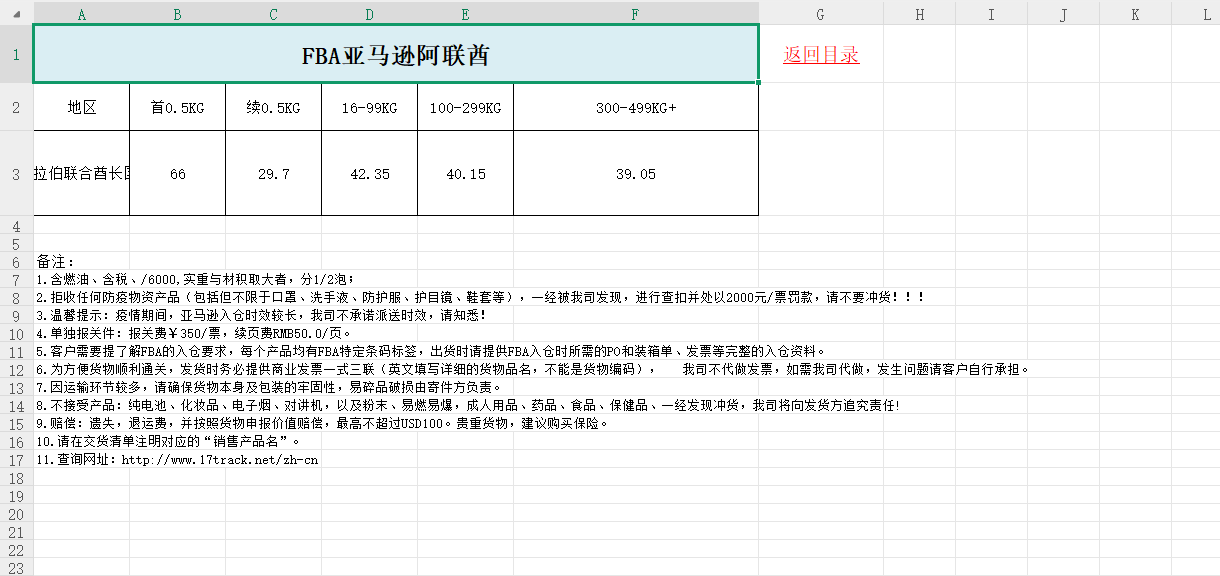Select row 6 header
Viewport: 1220px width, 576px height.
pyautogui.click(x=16, y=261)
